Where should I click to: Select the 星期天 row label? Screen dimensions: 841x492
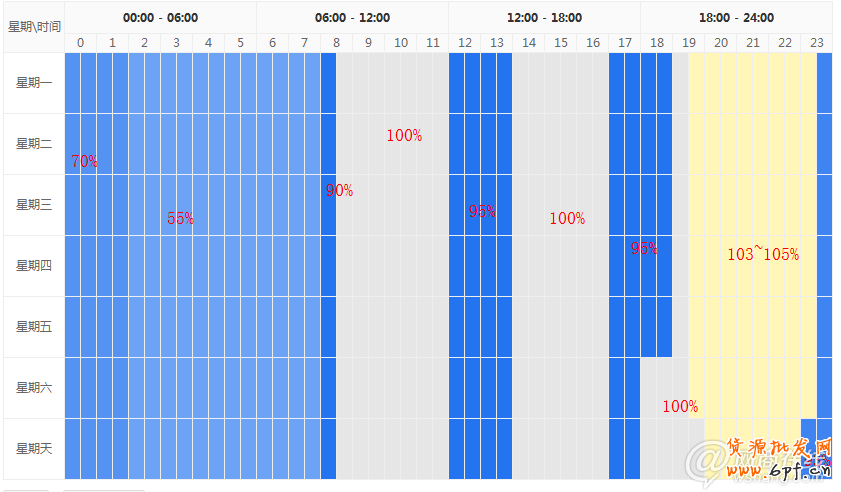(34, 448)
